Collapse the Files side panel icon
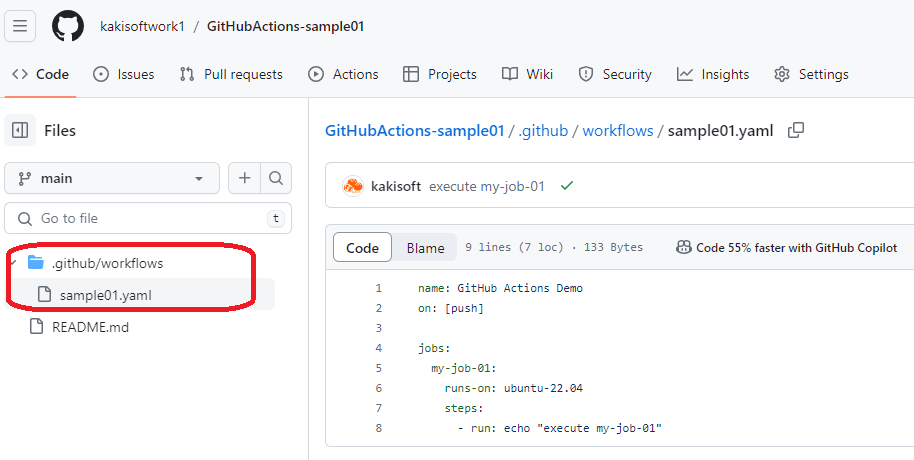The height and width of the screenshot is (460, 914). click(20, 130)
